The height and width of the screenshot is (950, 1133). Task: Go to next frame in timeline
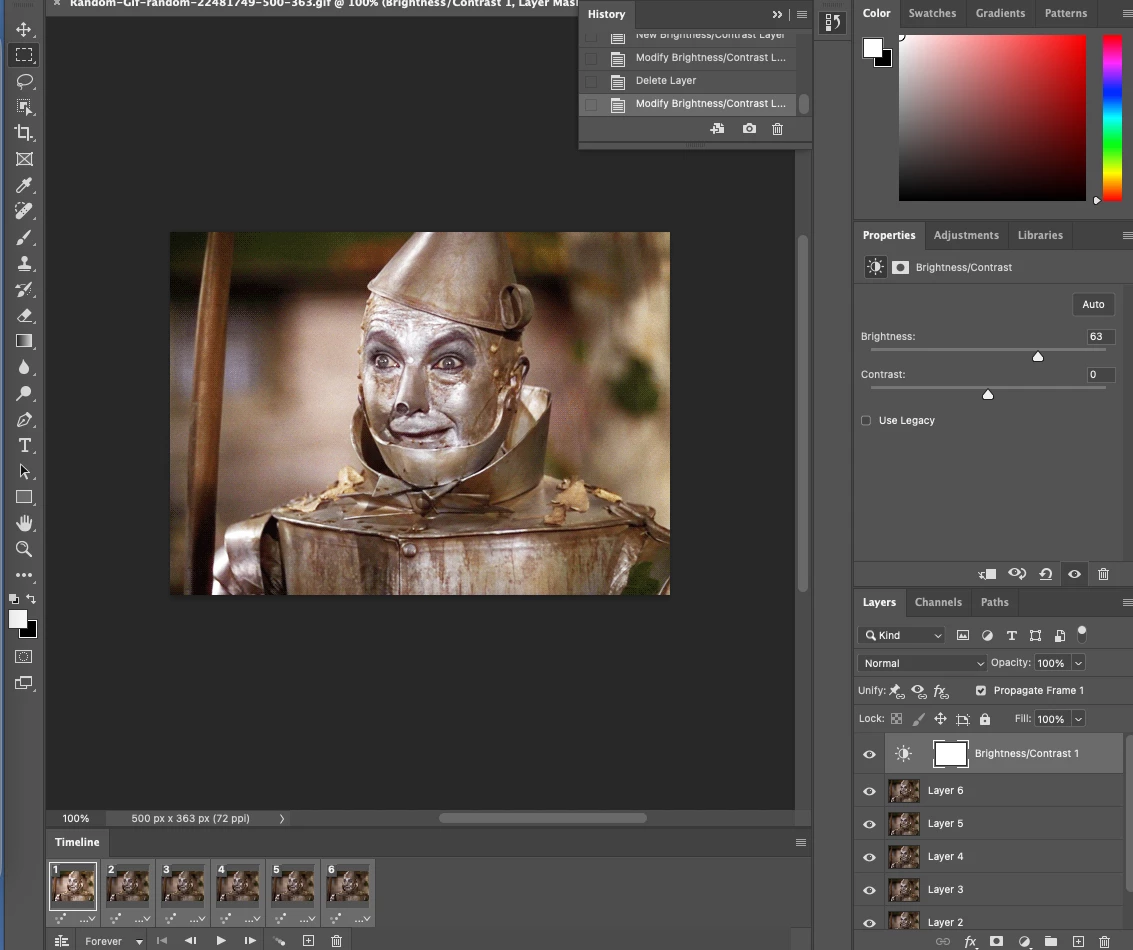[250, 941]
